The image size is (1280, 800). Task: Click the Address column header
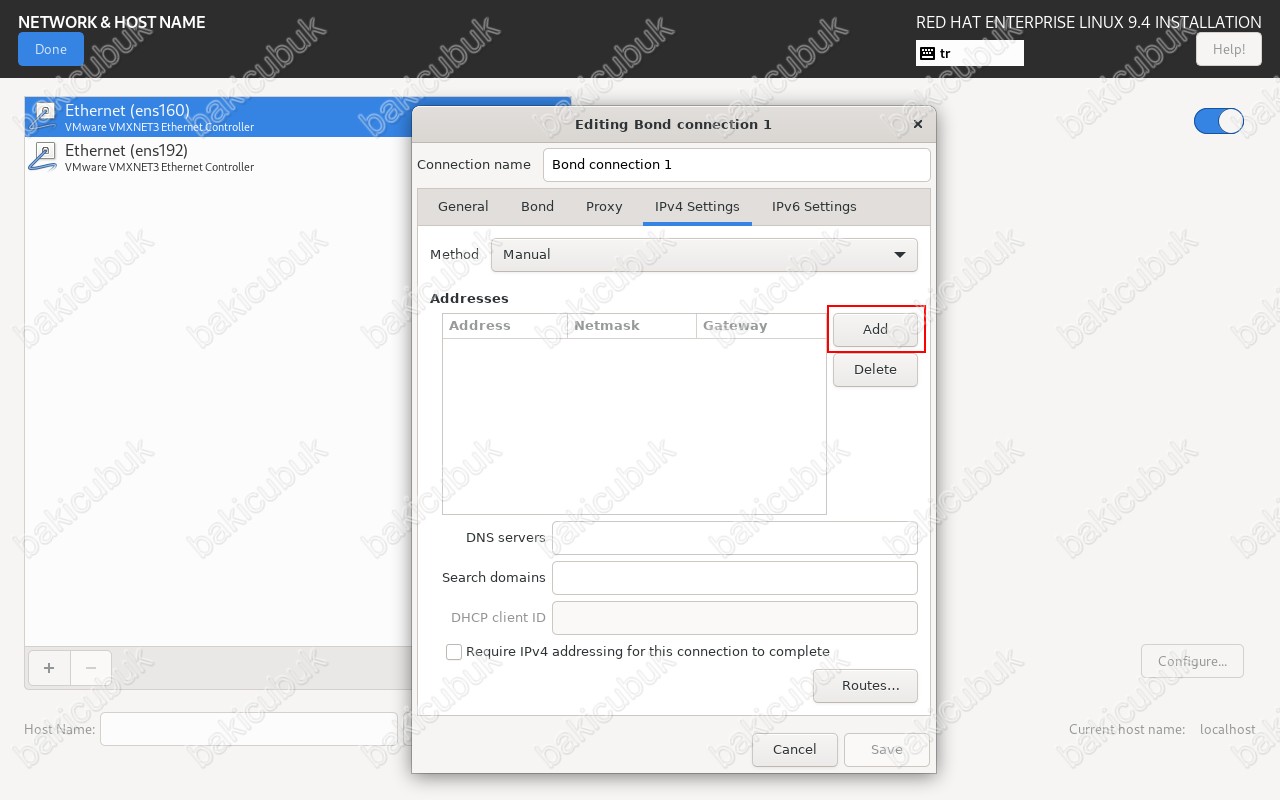[505, 326]
